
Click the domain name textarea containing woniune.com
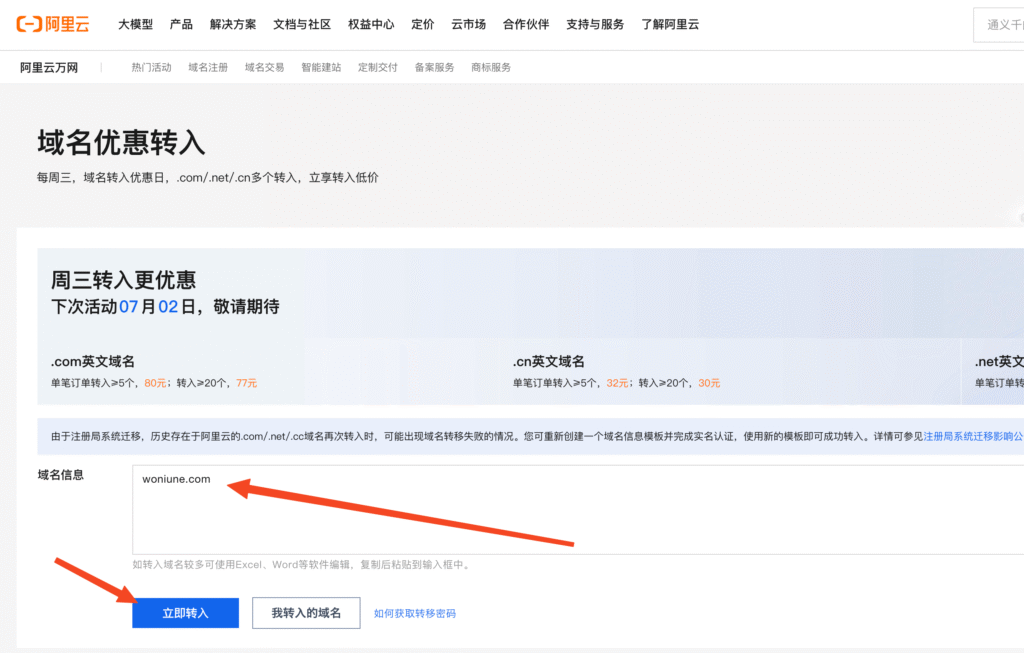point(577,510)
